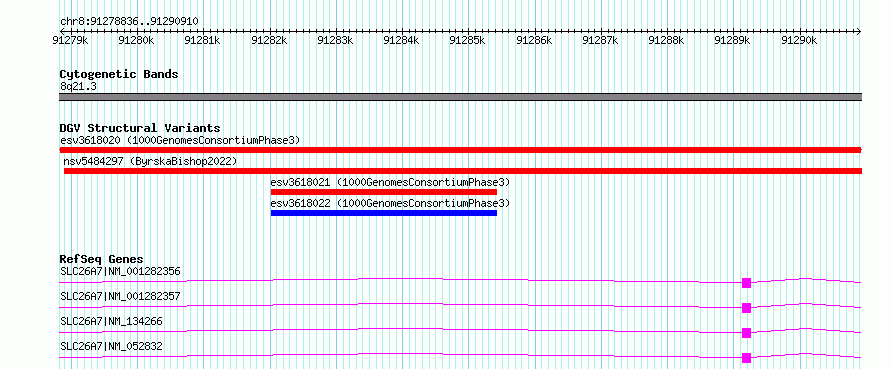
Task: Click the 91285k ruler tick label
Action: point(467,40)
